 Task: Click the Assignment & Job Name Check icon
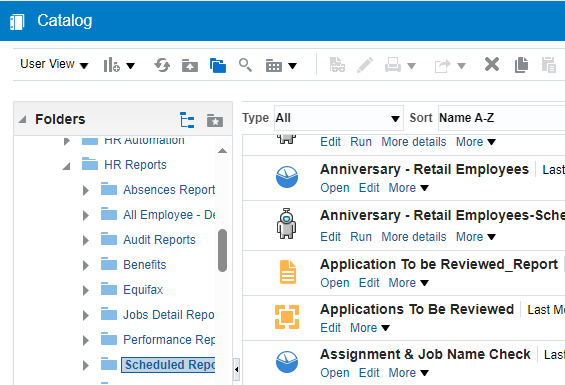[287, 362]
